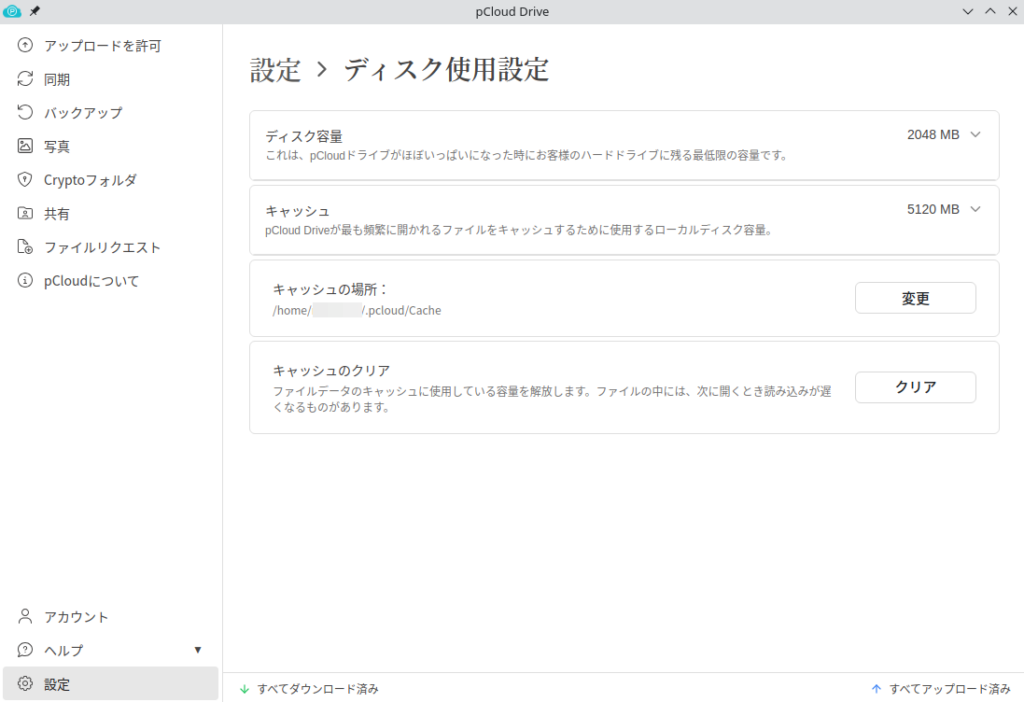Click the すべてダウンロード済み status indicator
This screenshot has height=702, width=1024.
pos(310,689)
